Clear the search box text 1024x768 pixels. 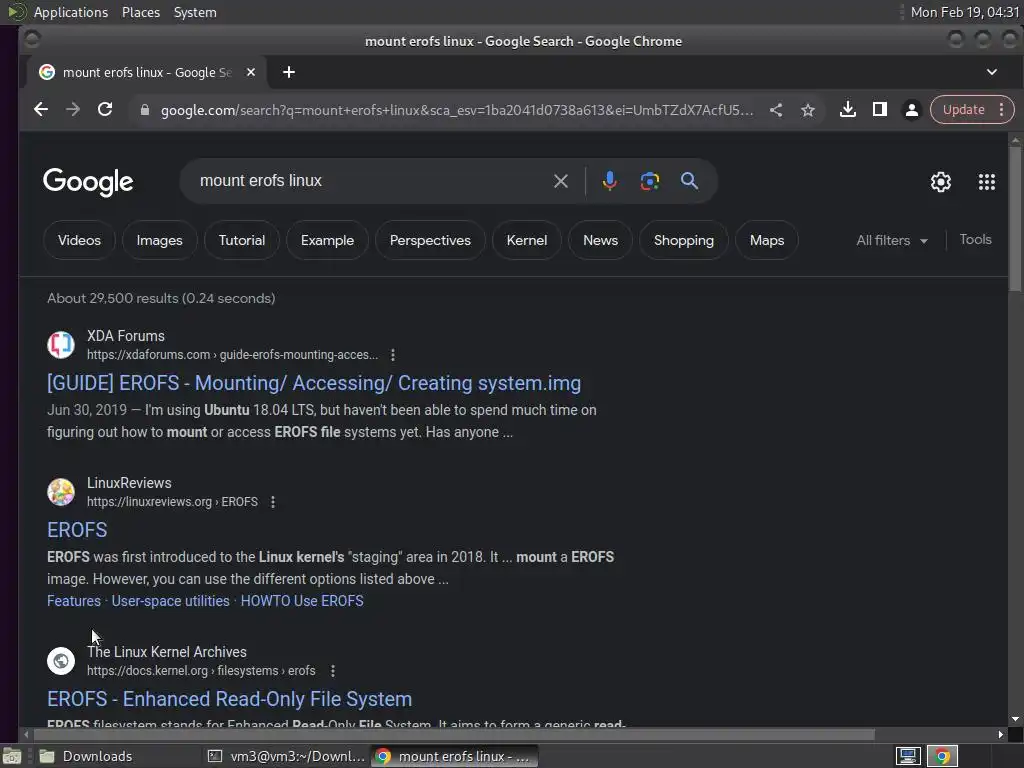click(560, 181)
